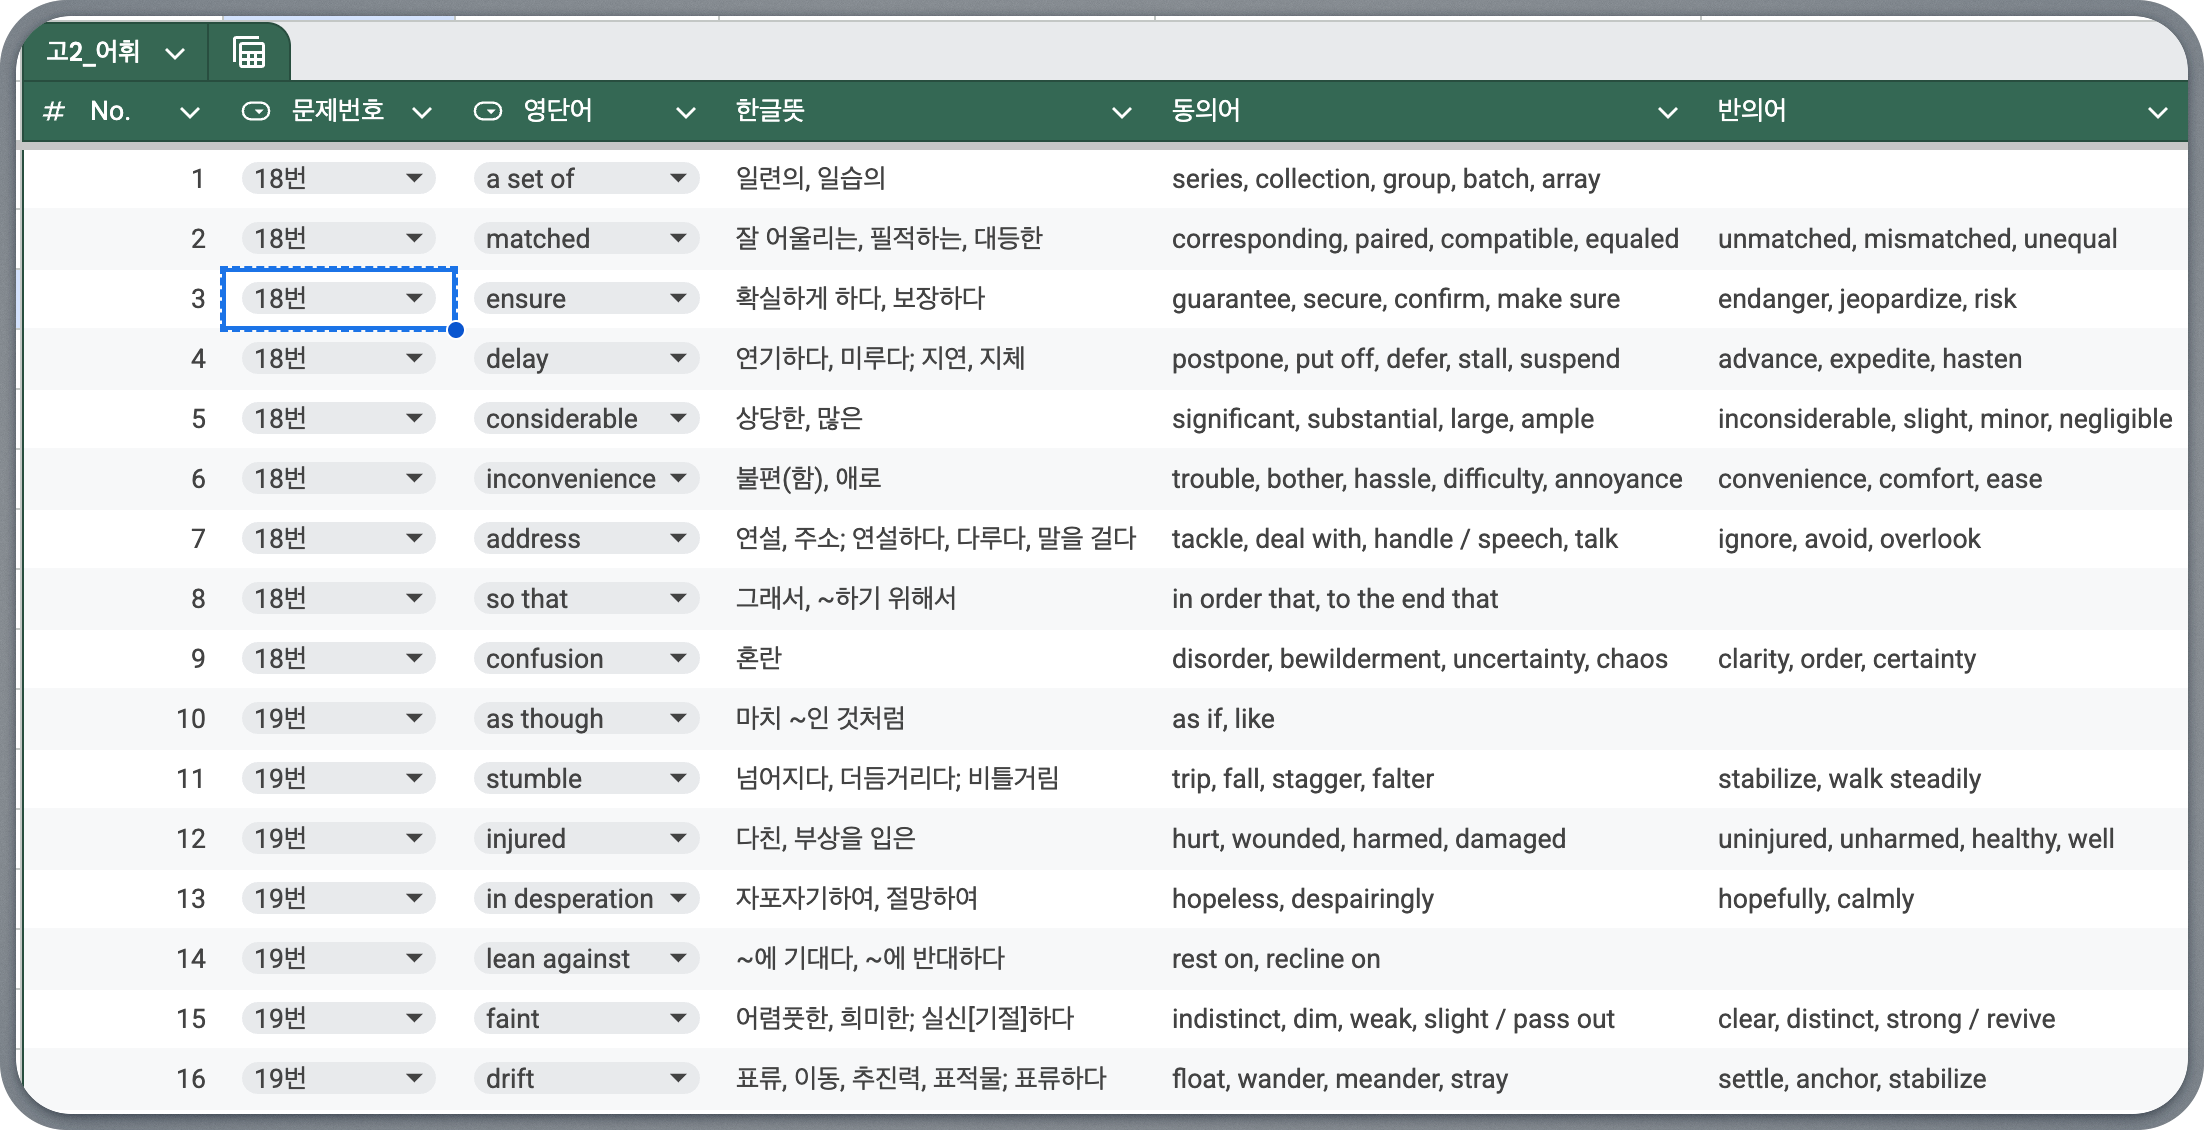The width and height of the screenshot is (2204, 1130).
Task: Open the 고2_어휘 table name dropdown
Action: click(x=176, y=53)
